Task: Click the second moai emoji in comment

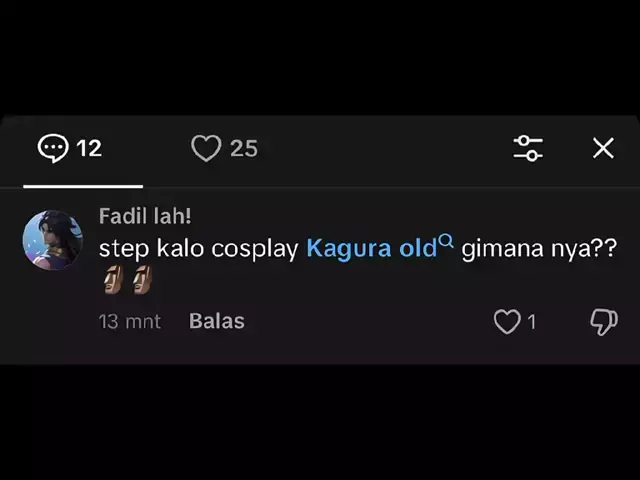Action: (141, 281)
